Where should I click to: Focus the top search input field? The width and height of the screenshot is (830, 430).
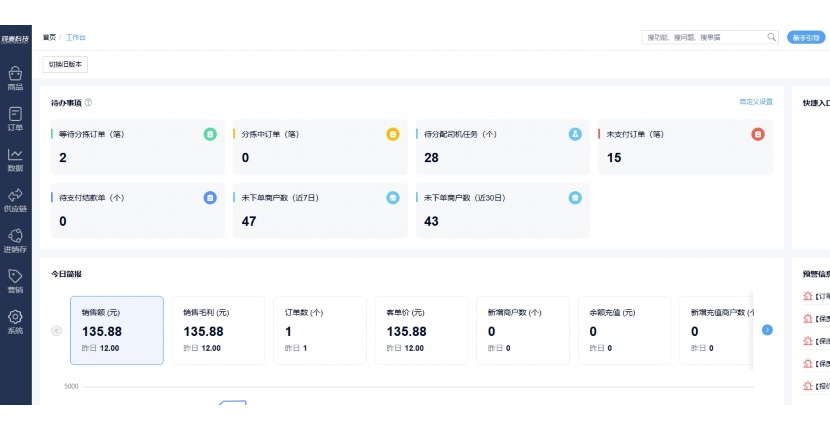[x=704, y=37]
